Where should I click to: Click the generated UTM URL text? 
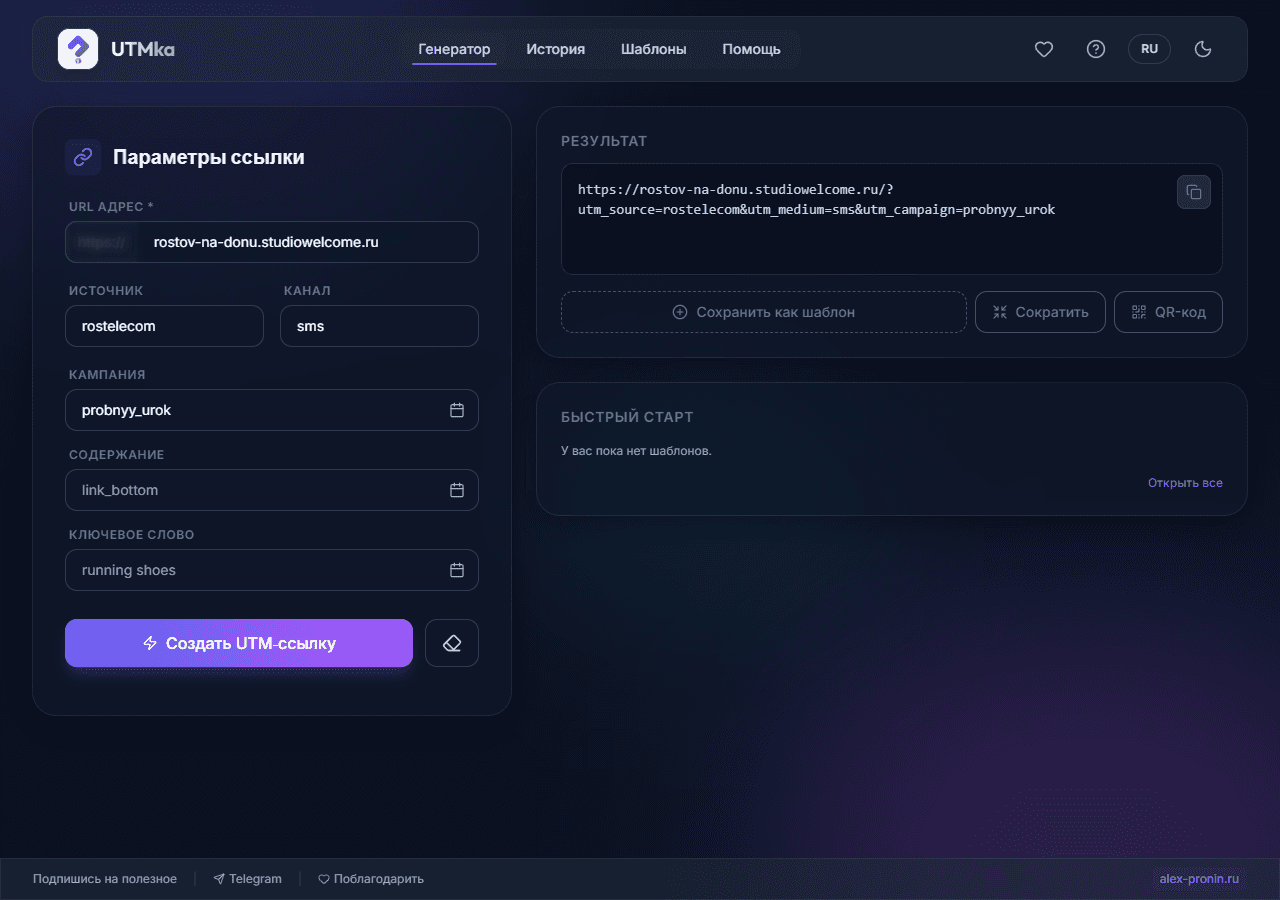point(816,200)
